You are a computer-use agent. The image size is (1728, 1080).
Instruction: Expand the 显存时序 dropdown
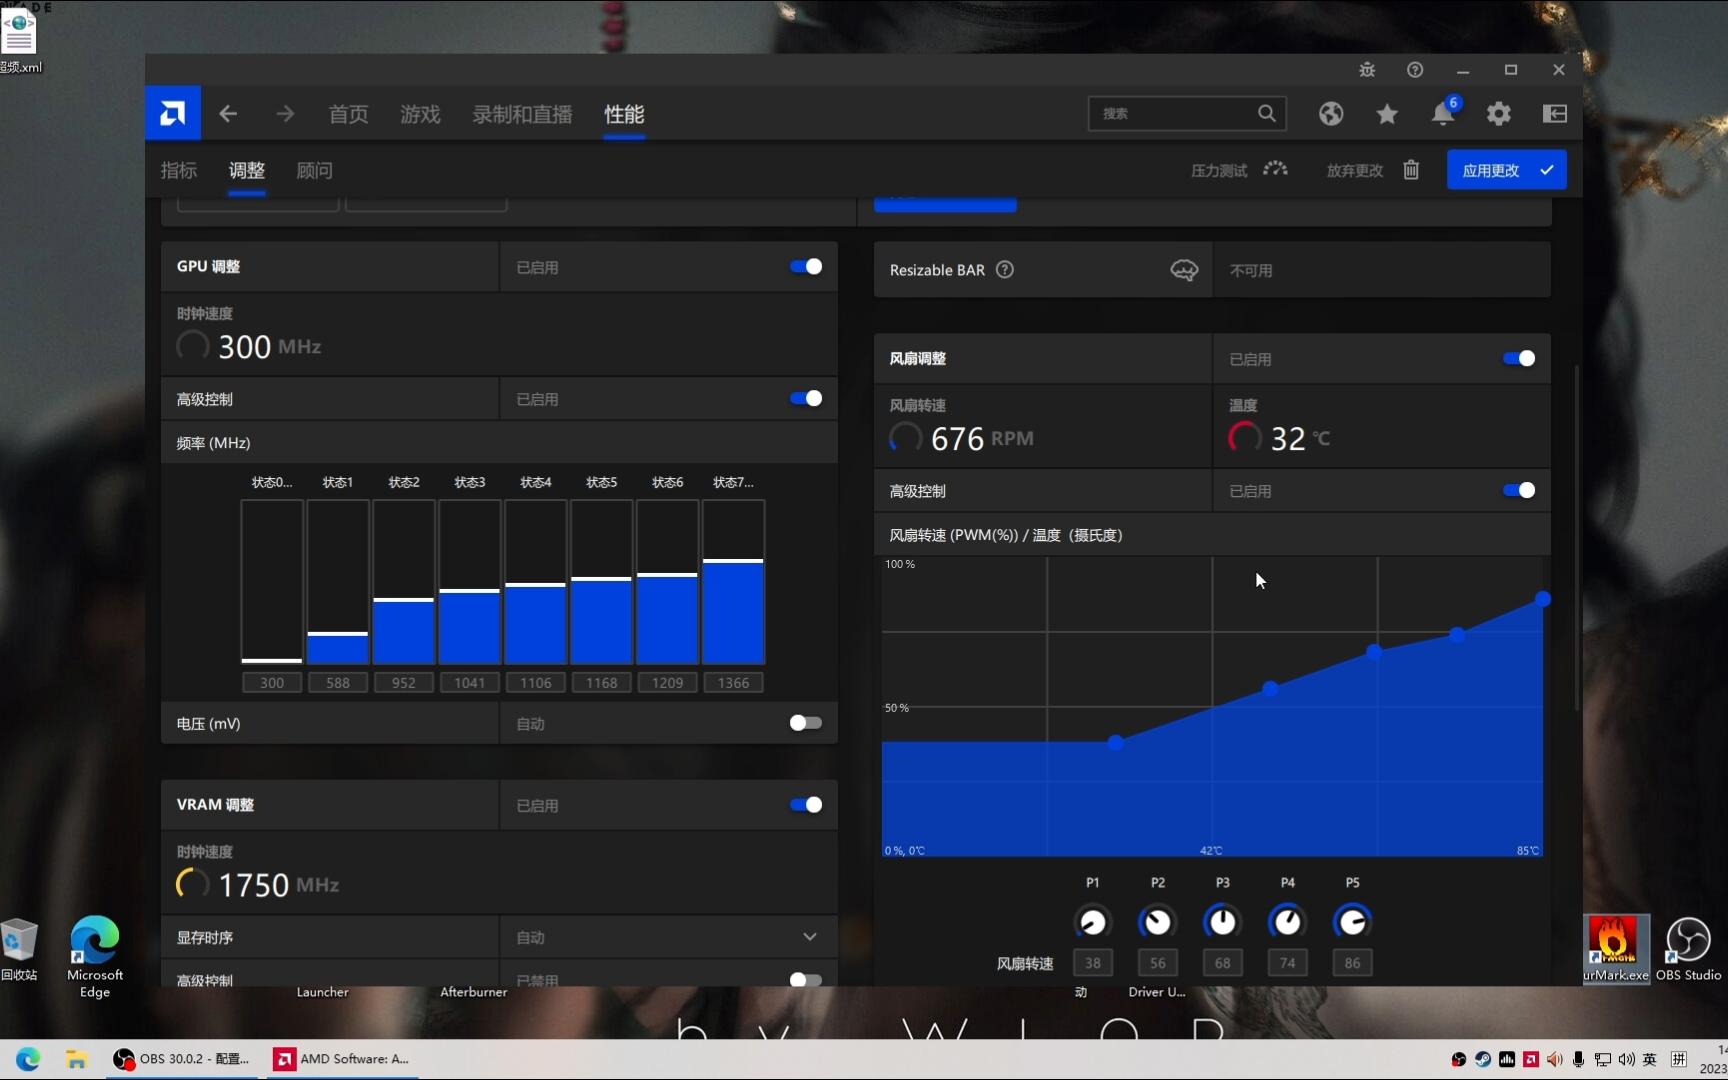pyautogui.click(x=810, y=937)
